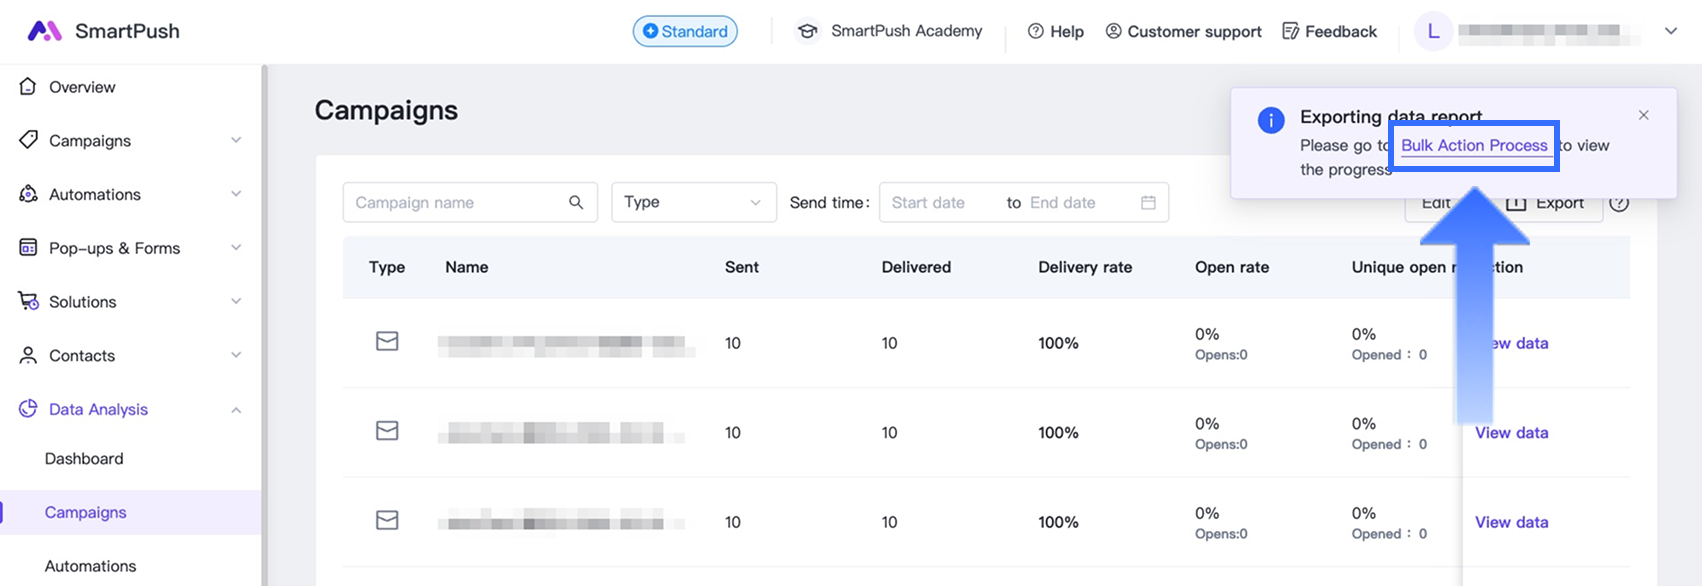Click the SmartPush Academy graduation cap icon
The width and height of the screenshot is (1702, 586).
(806, 31)
